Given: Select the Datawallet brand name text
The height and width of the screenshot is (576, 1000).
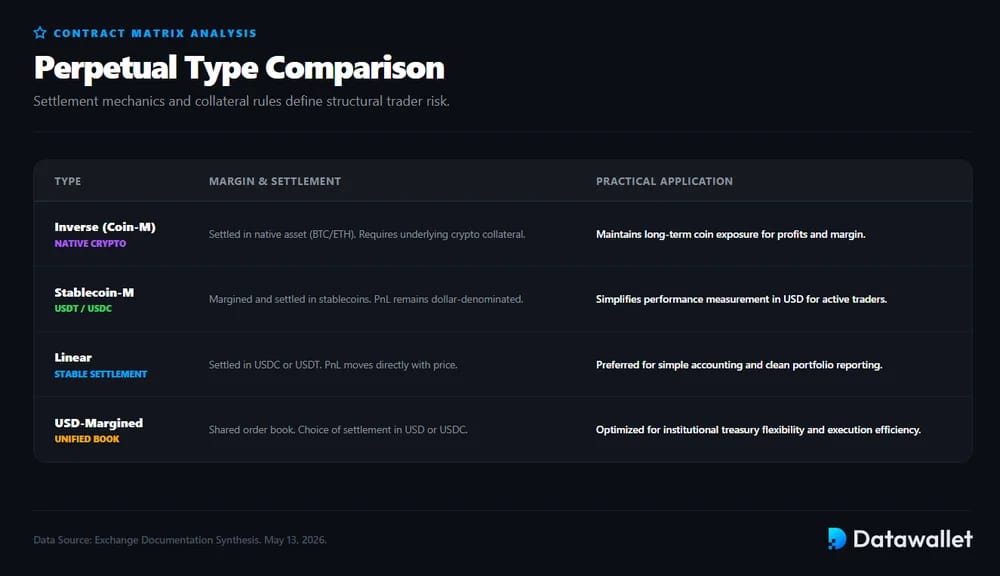Looking at the screenshot, I should coord(913,539).
